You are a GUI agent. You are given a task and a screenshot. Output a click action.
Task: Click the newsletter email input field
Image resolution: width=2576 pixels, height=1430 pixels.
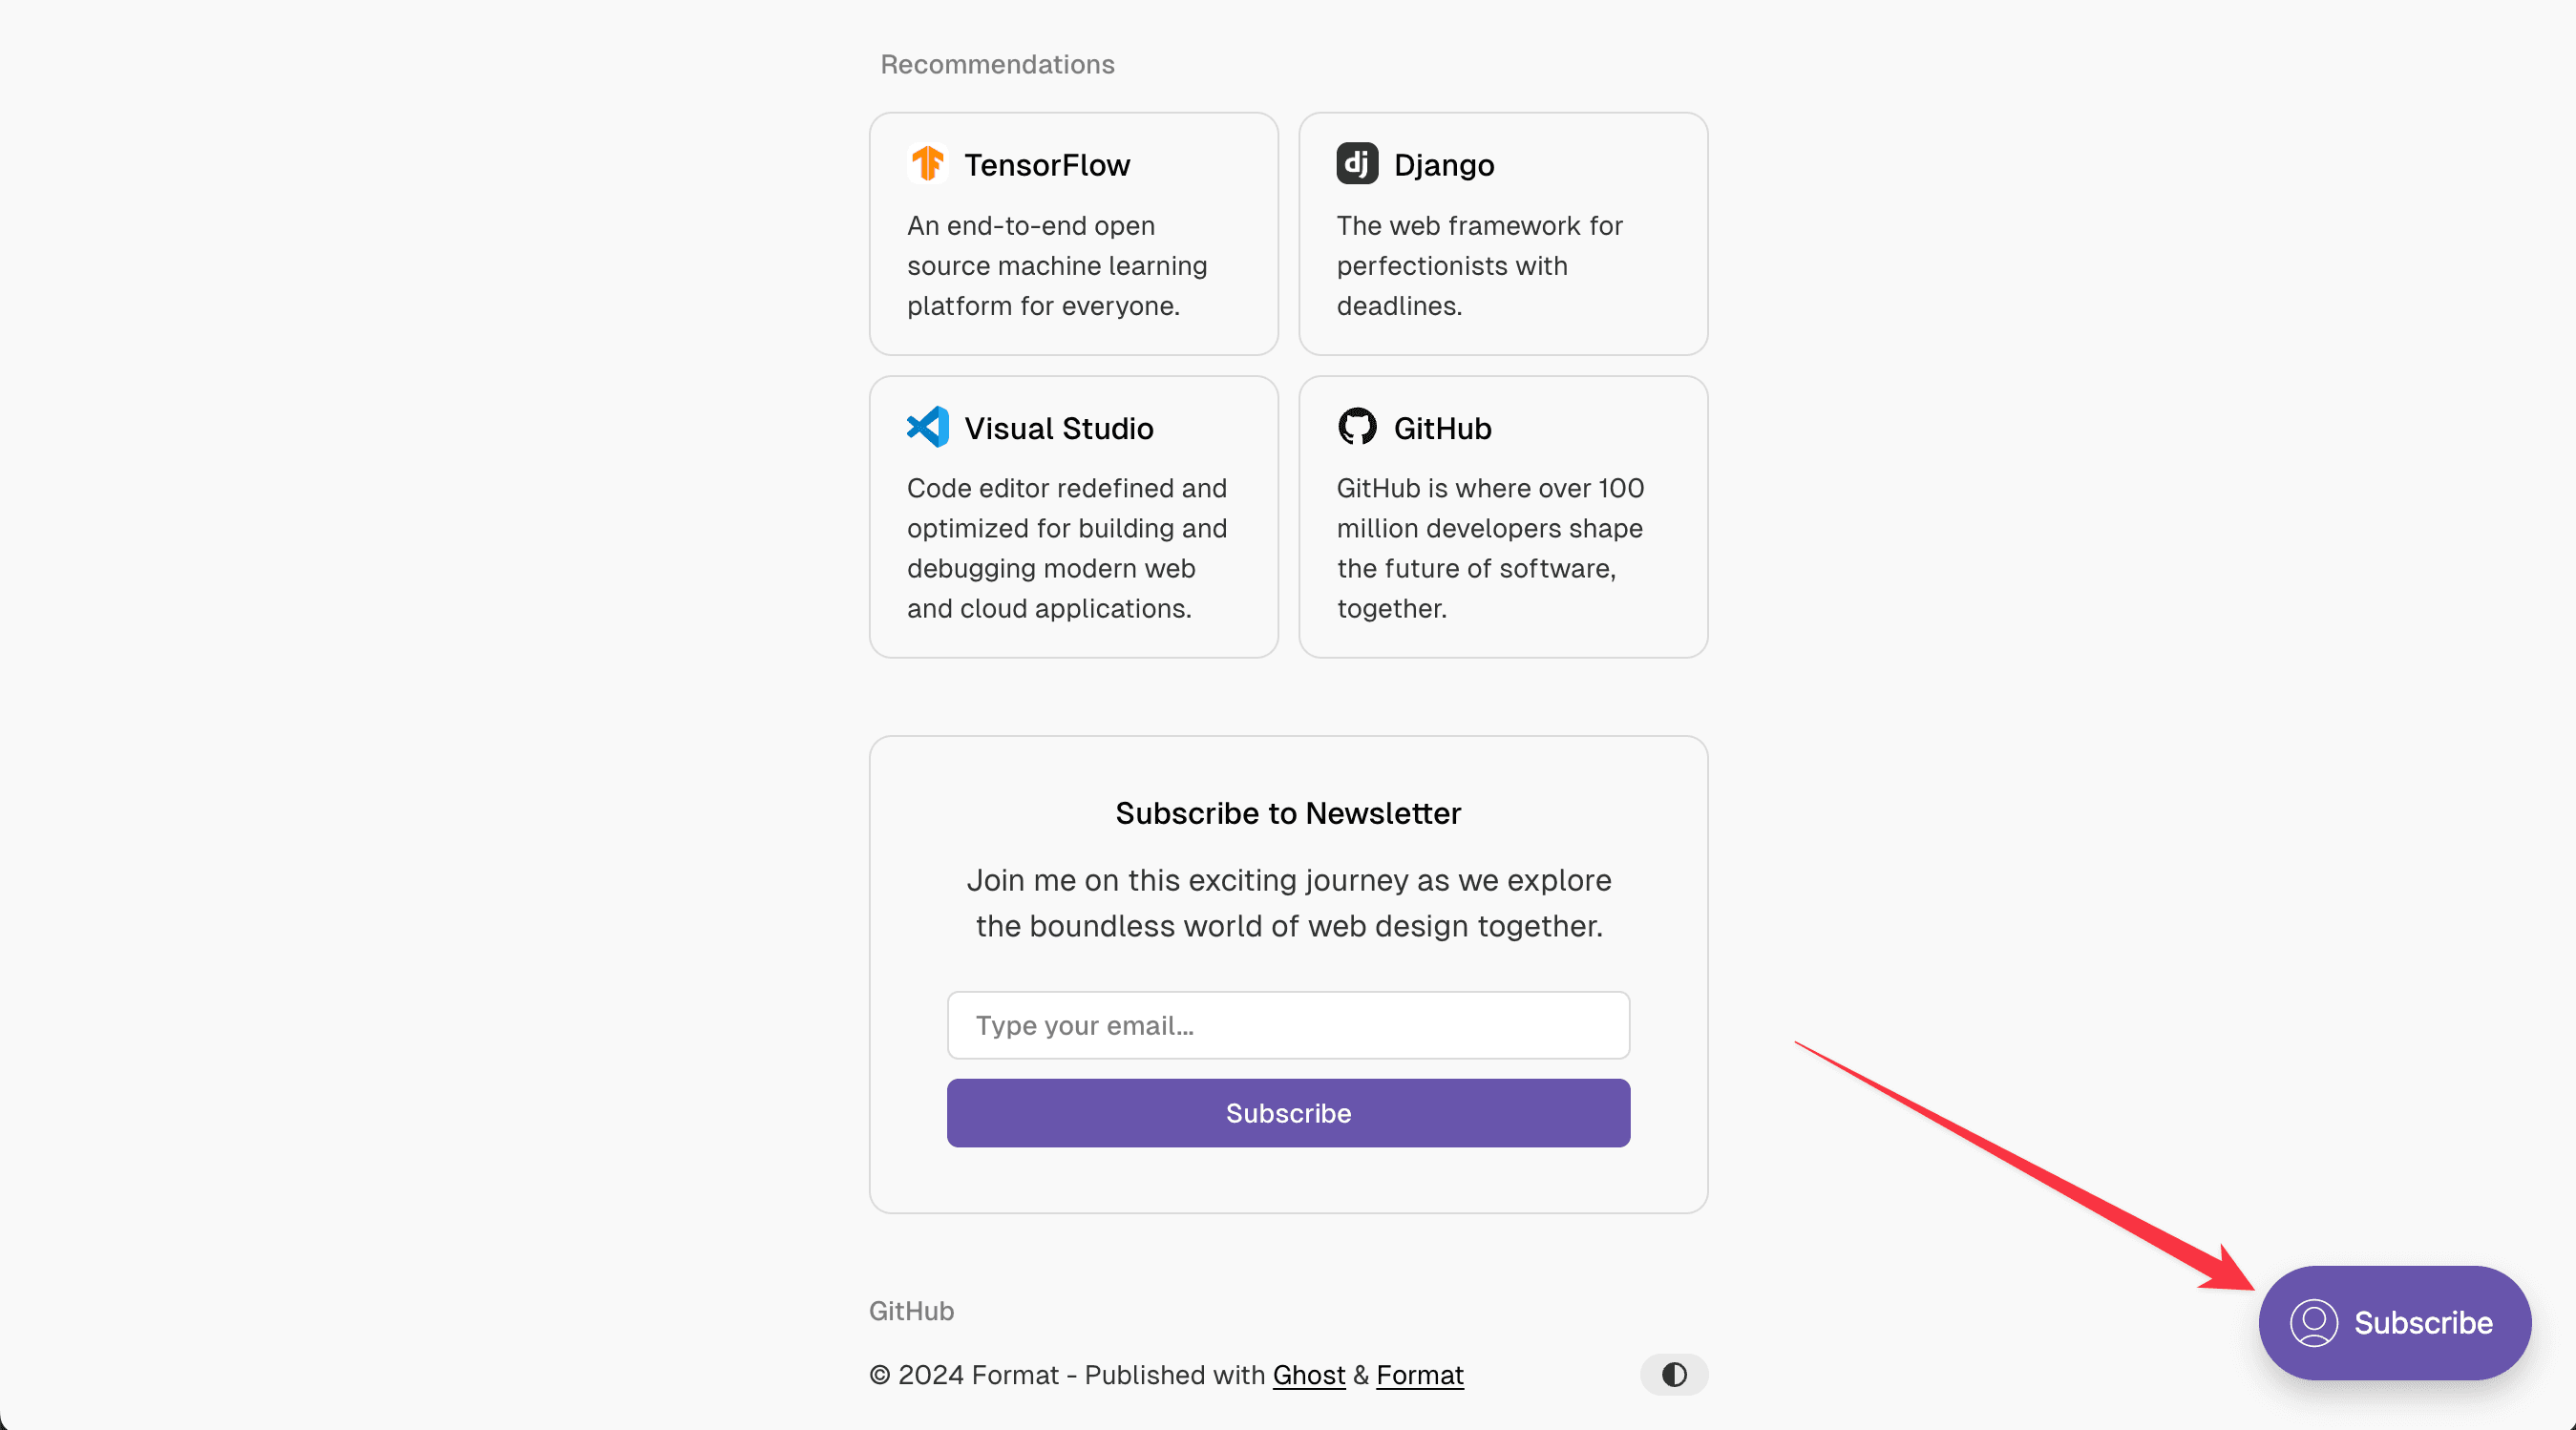1288,1025
